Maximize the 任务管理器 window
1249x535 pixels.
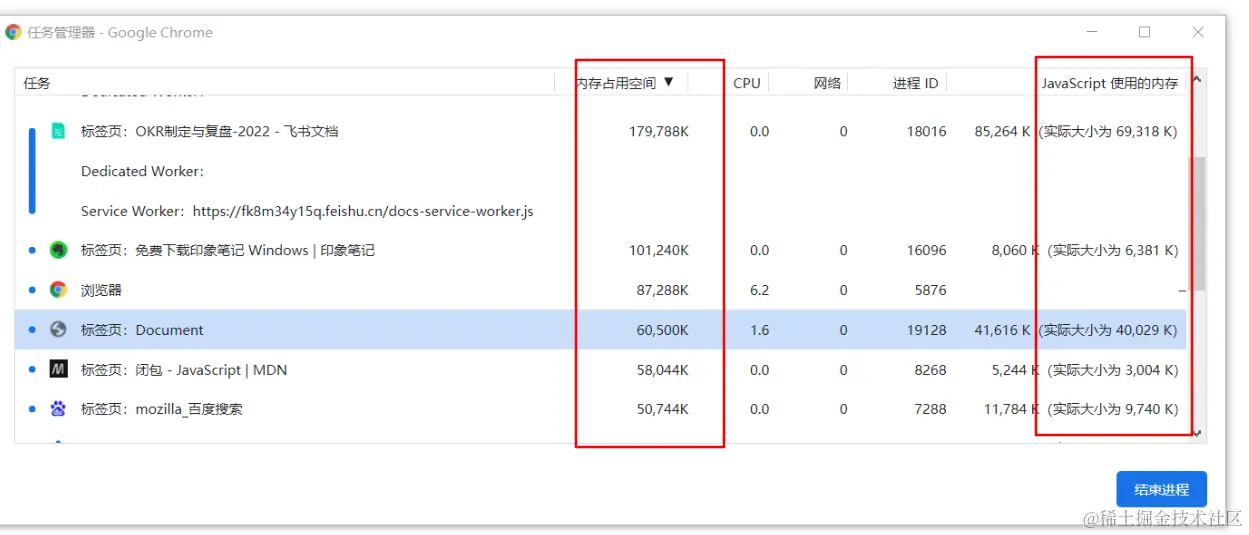tap(1144, 32)
